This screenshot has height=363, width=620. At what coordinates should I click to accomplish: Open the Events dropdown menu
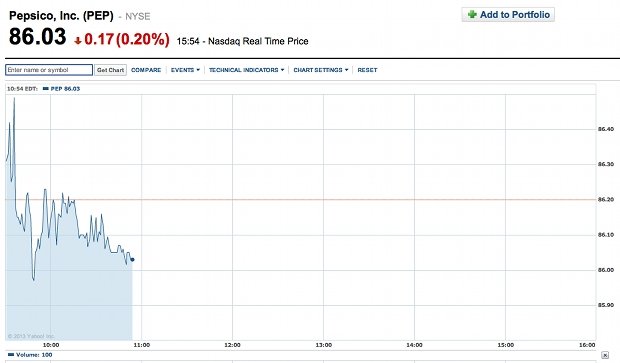tap(185, 70)
